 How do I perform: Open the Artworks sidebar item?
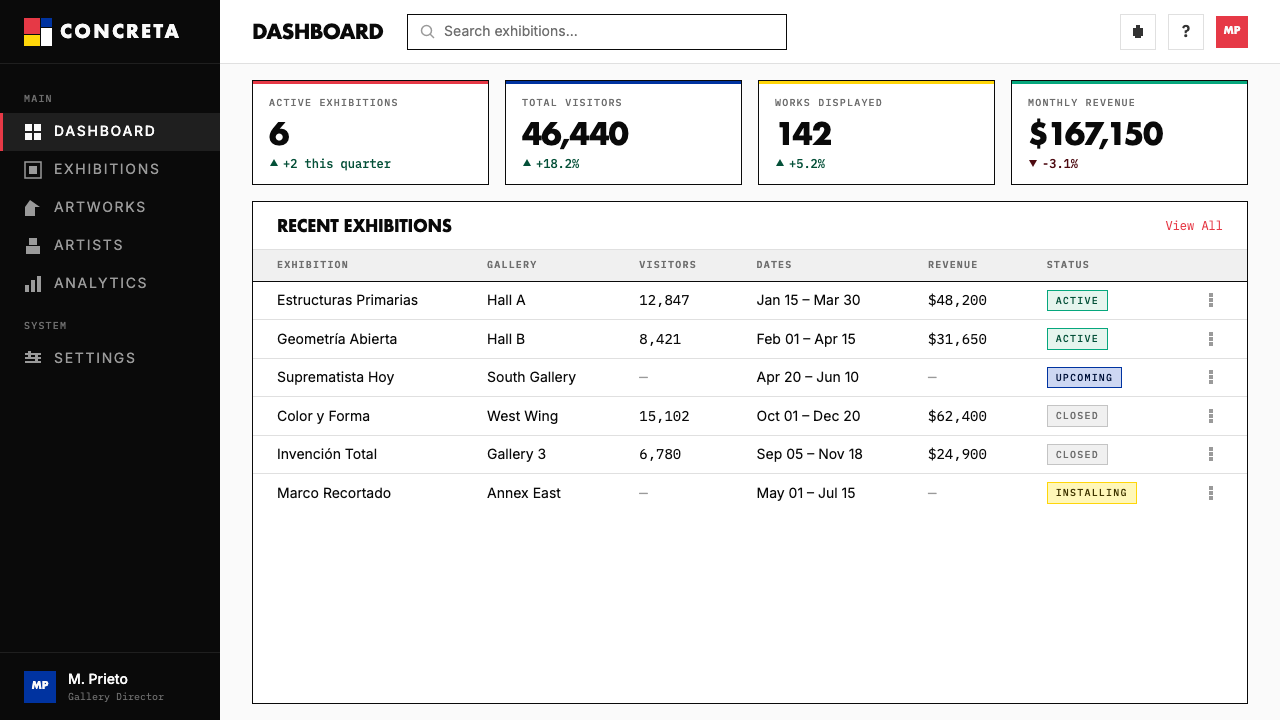(110, 208)
